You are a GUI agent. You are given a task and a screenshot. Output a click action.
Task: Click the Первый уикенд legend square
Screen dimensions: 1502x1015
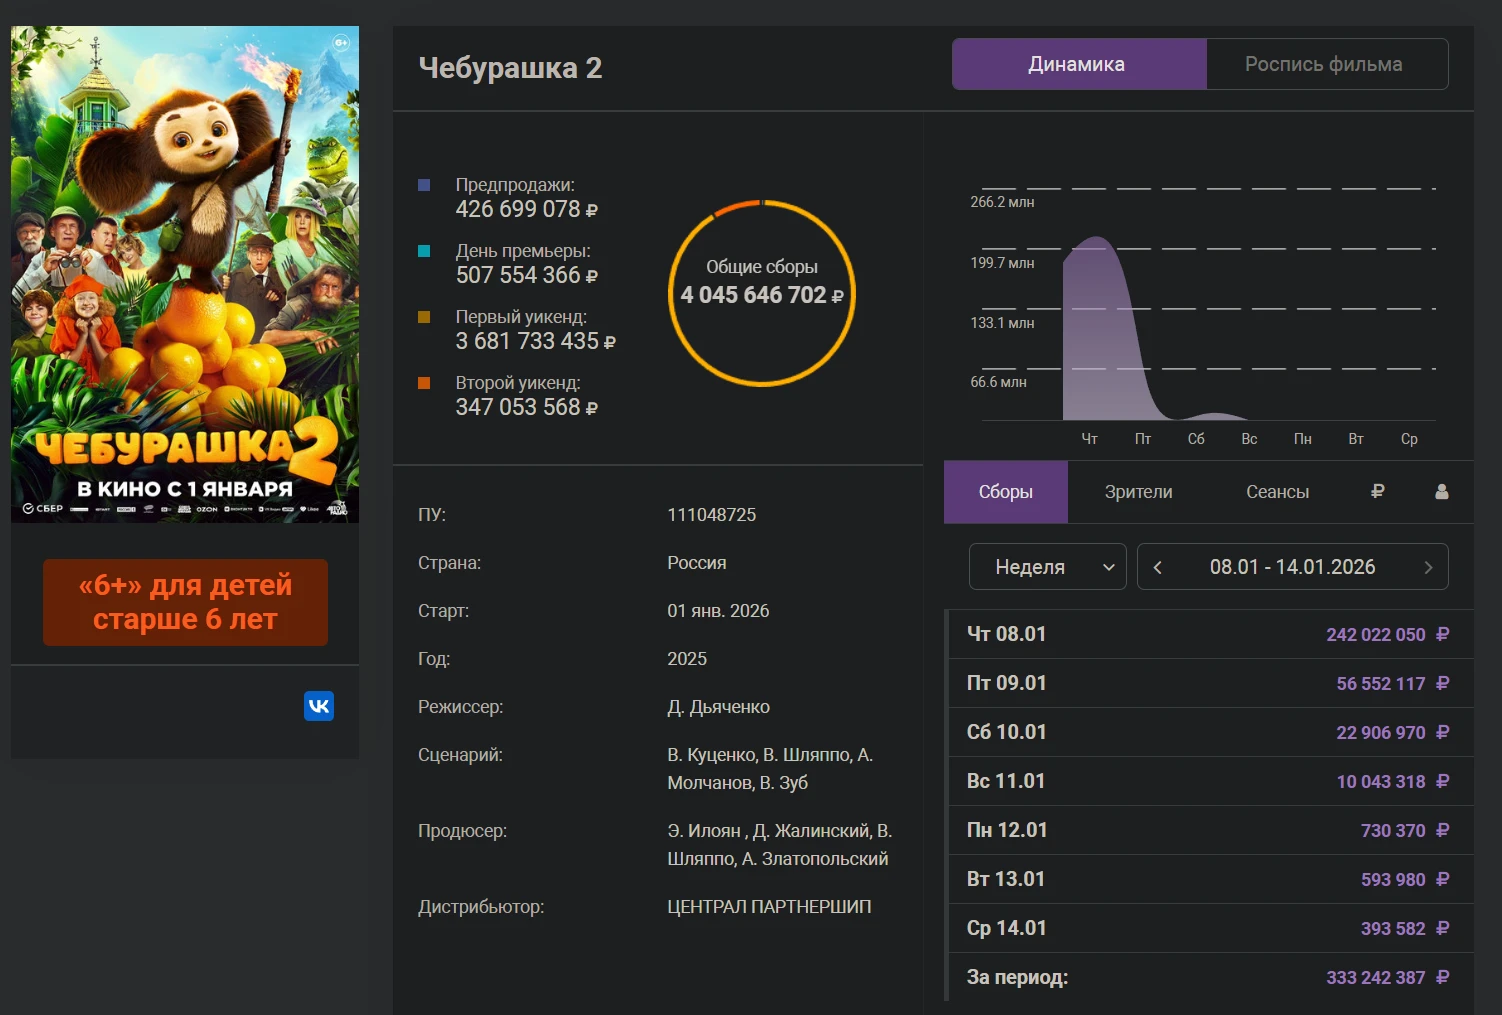(x=424, y=317)
